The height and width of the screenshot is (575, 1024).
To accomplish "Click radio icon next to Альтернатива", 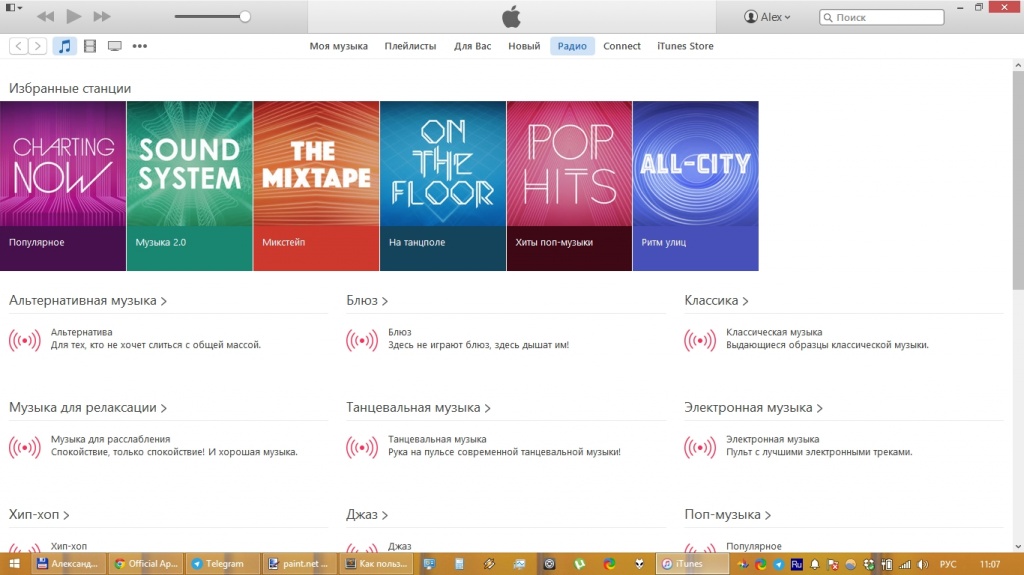I will coord(25,340).
